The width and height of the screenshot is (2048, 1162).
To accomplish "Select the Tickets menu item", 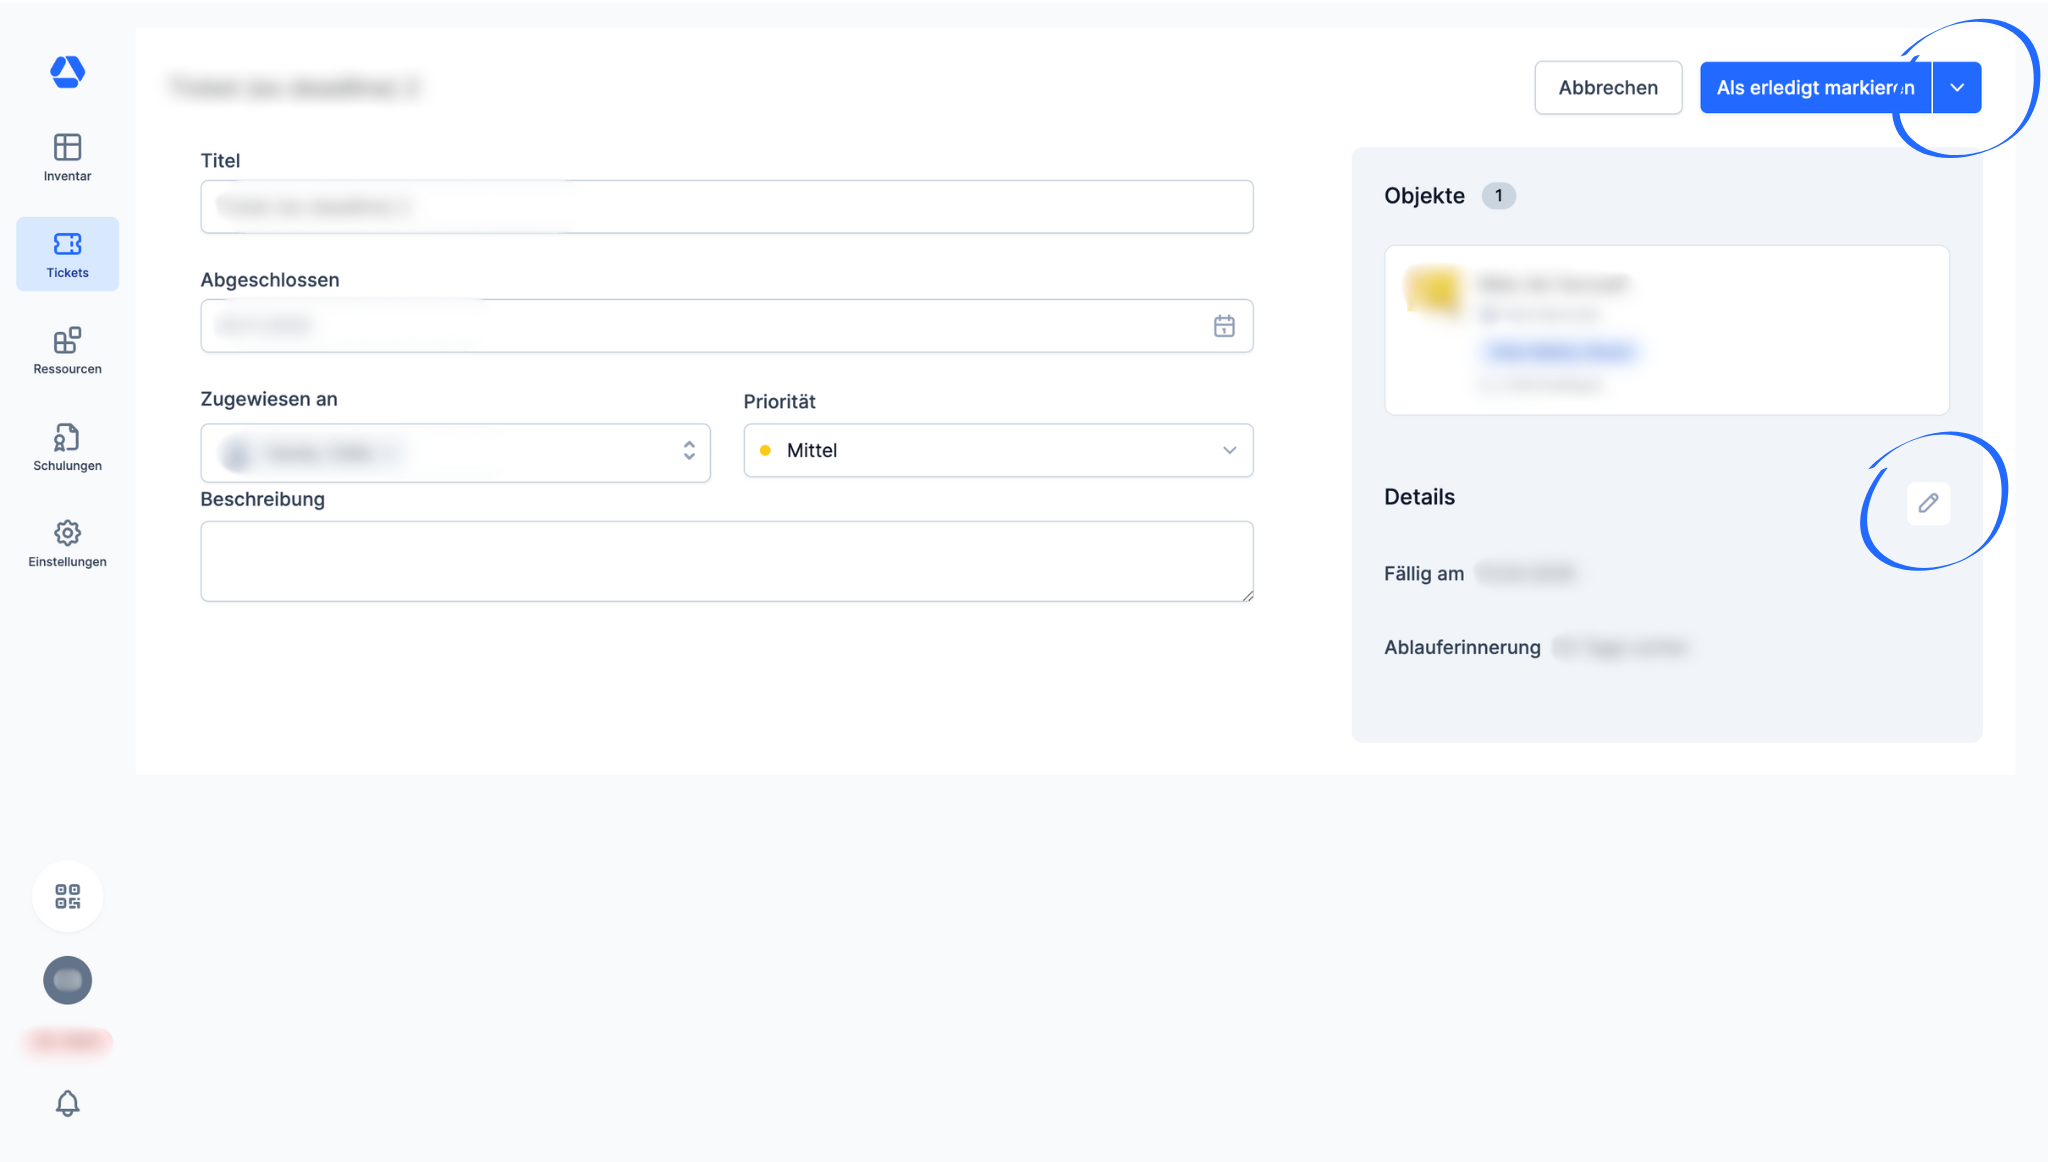I will (x=67, y=254).
